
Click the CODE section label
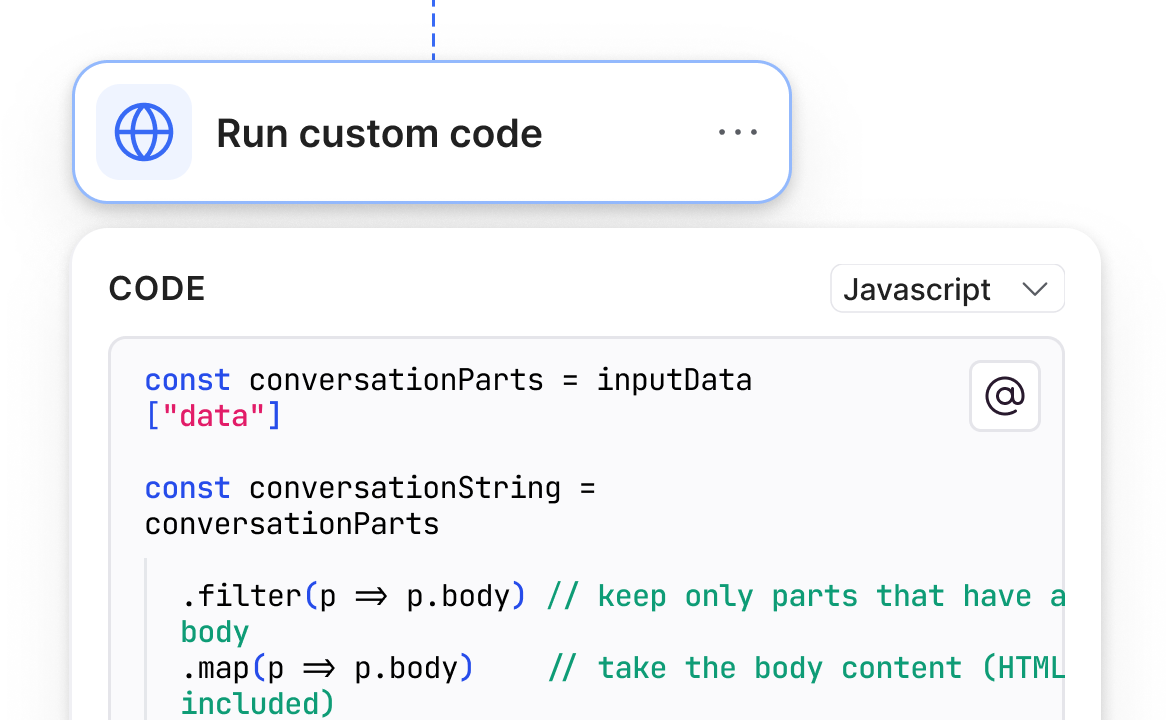click(x=156, y=288)
